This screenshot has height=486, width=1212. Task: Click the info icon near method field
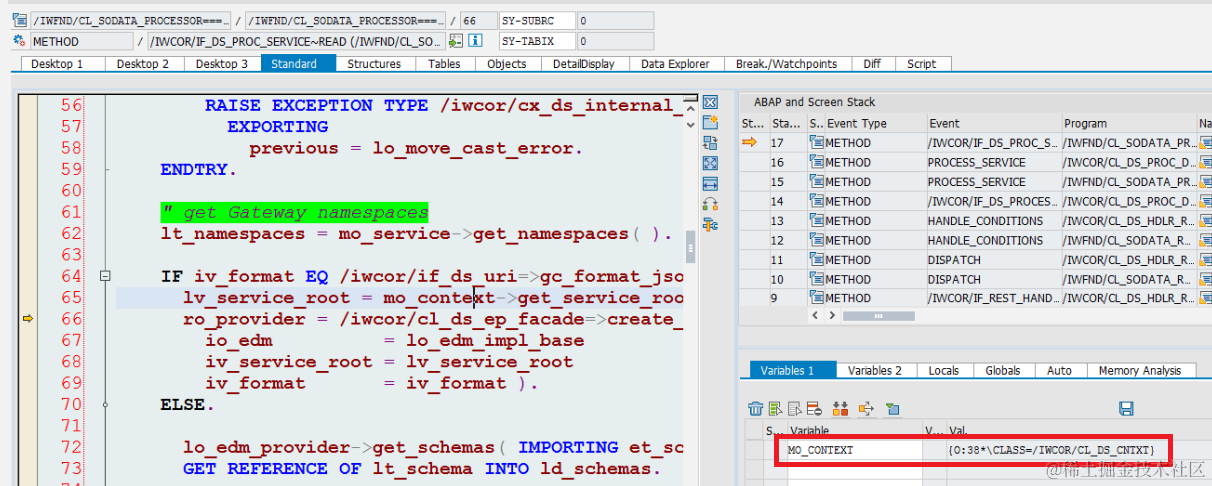click(476, 41)
